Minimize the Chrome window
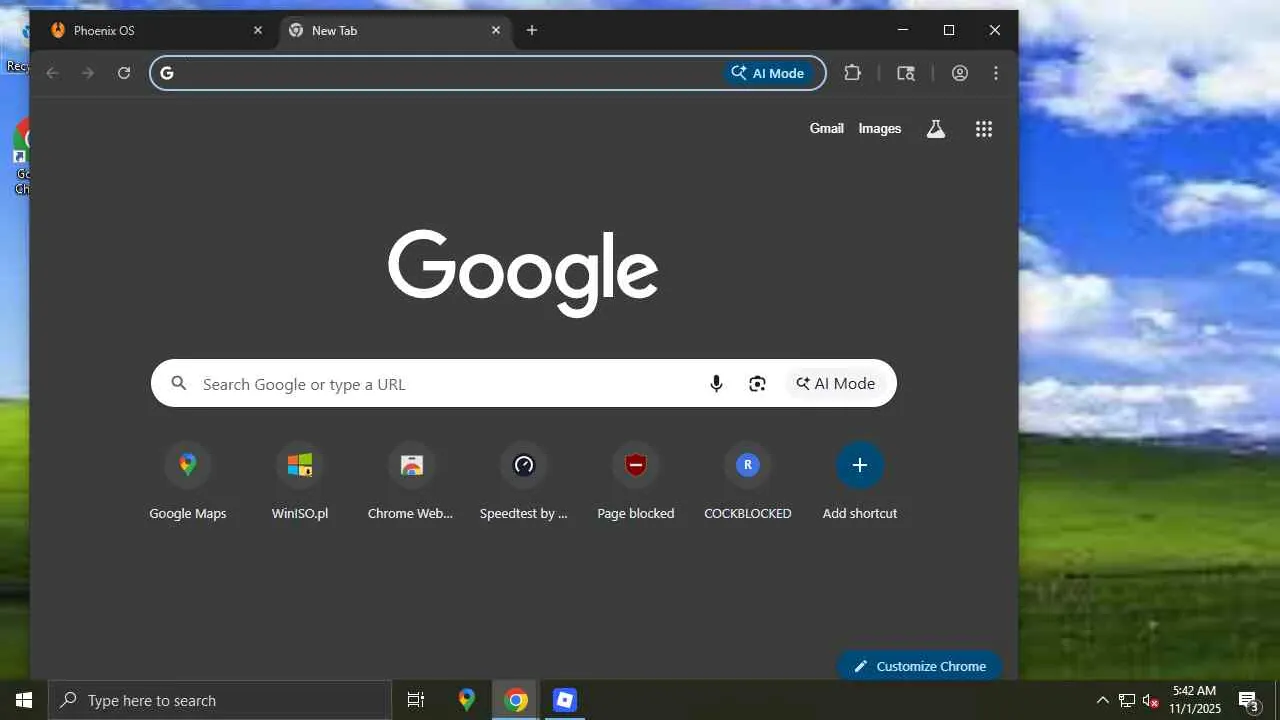 click(x=903, y=30)
